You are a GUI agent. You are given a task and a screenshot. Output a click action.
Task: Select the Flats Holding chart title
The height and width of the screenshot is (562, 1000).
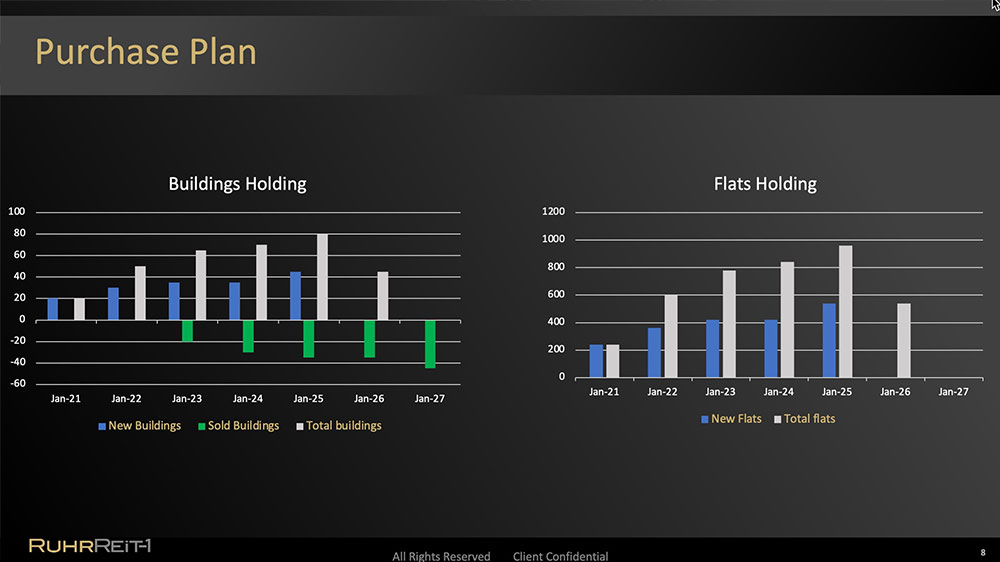click(765, 184)
